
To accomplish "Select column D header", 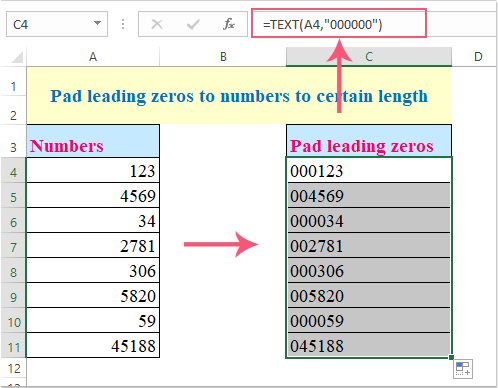I will [478, 57].
